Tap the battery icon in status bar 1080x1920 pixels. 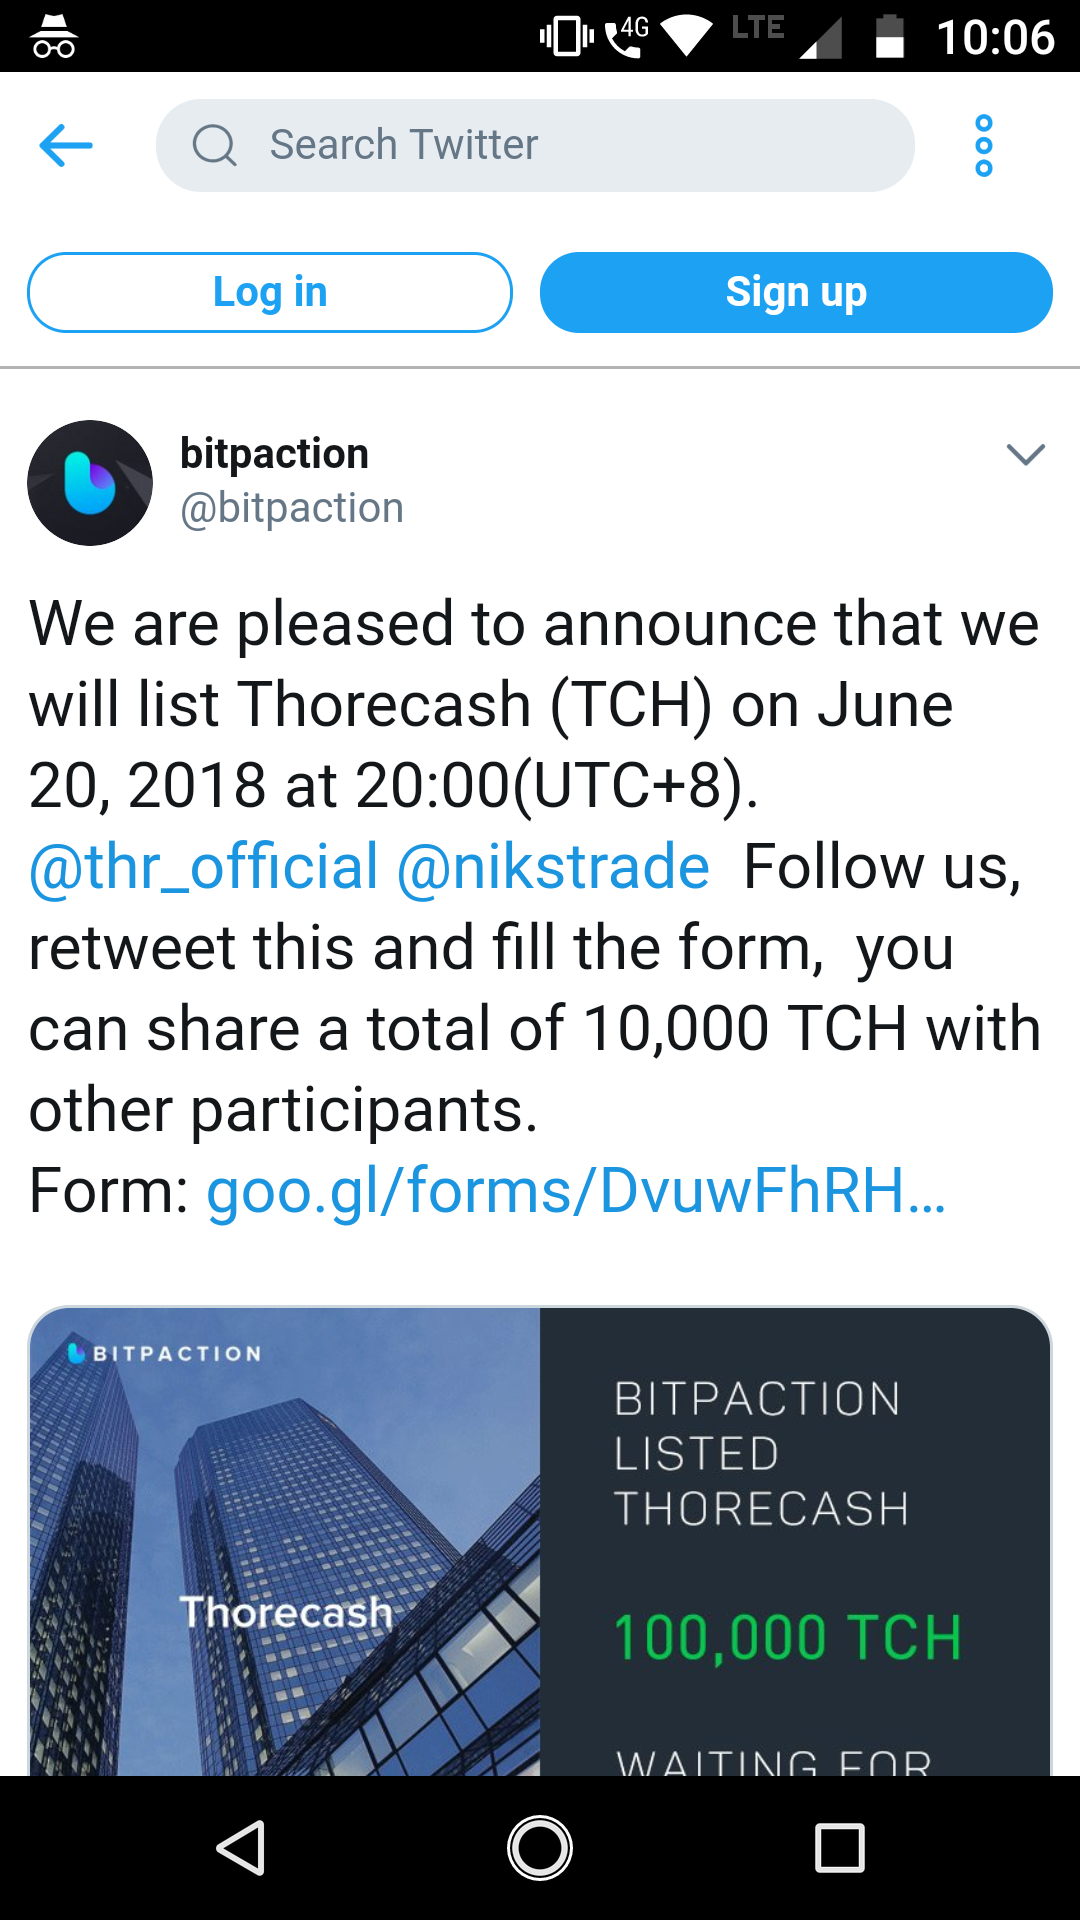[x=890, y=37]
